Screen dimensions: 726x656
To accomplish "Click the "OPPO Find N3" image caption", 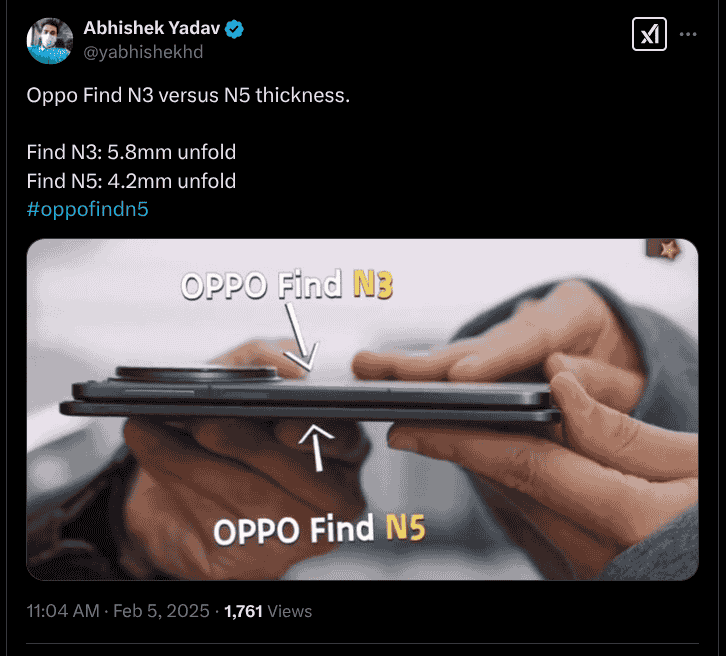I will (286, 287).
